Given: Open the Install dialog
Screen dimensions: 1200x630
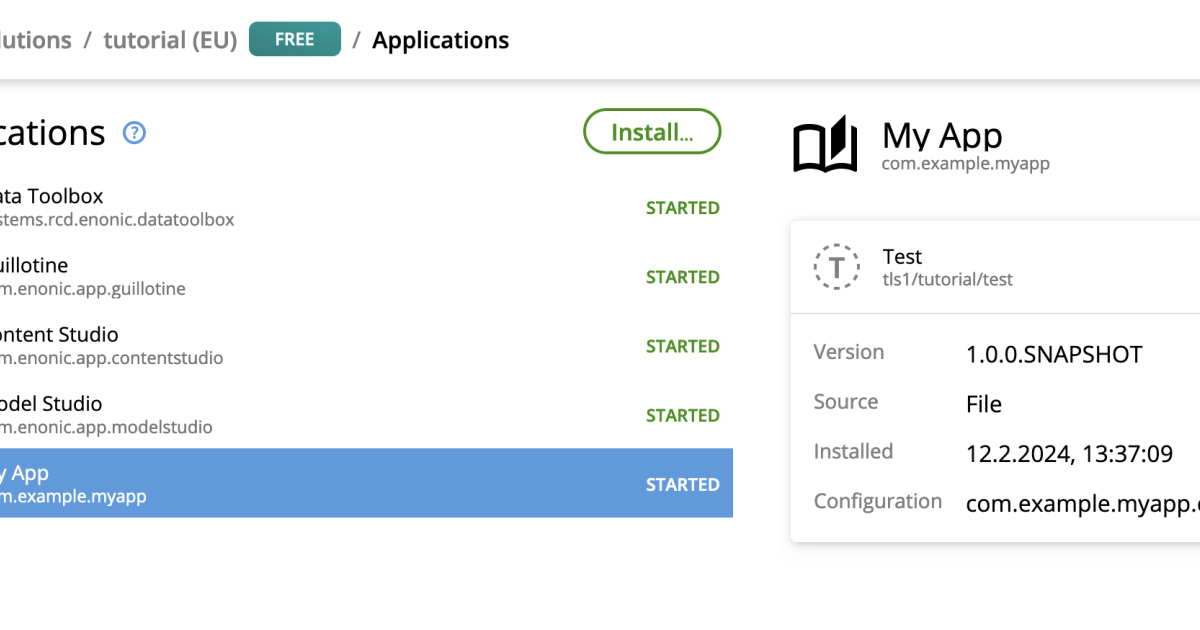Looking at the screenshot, I should (x=652, y=131).
